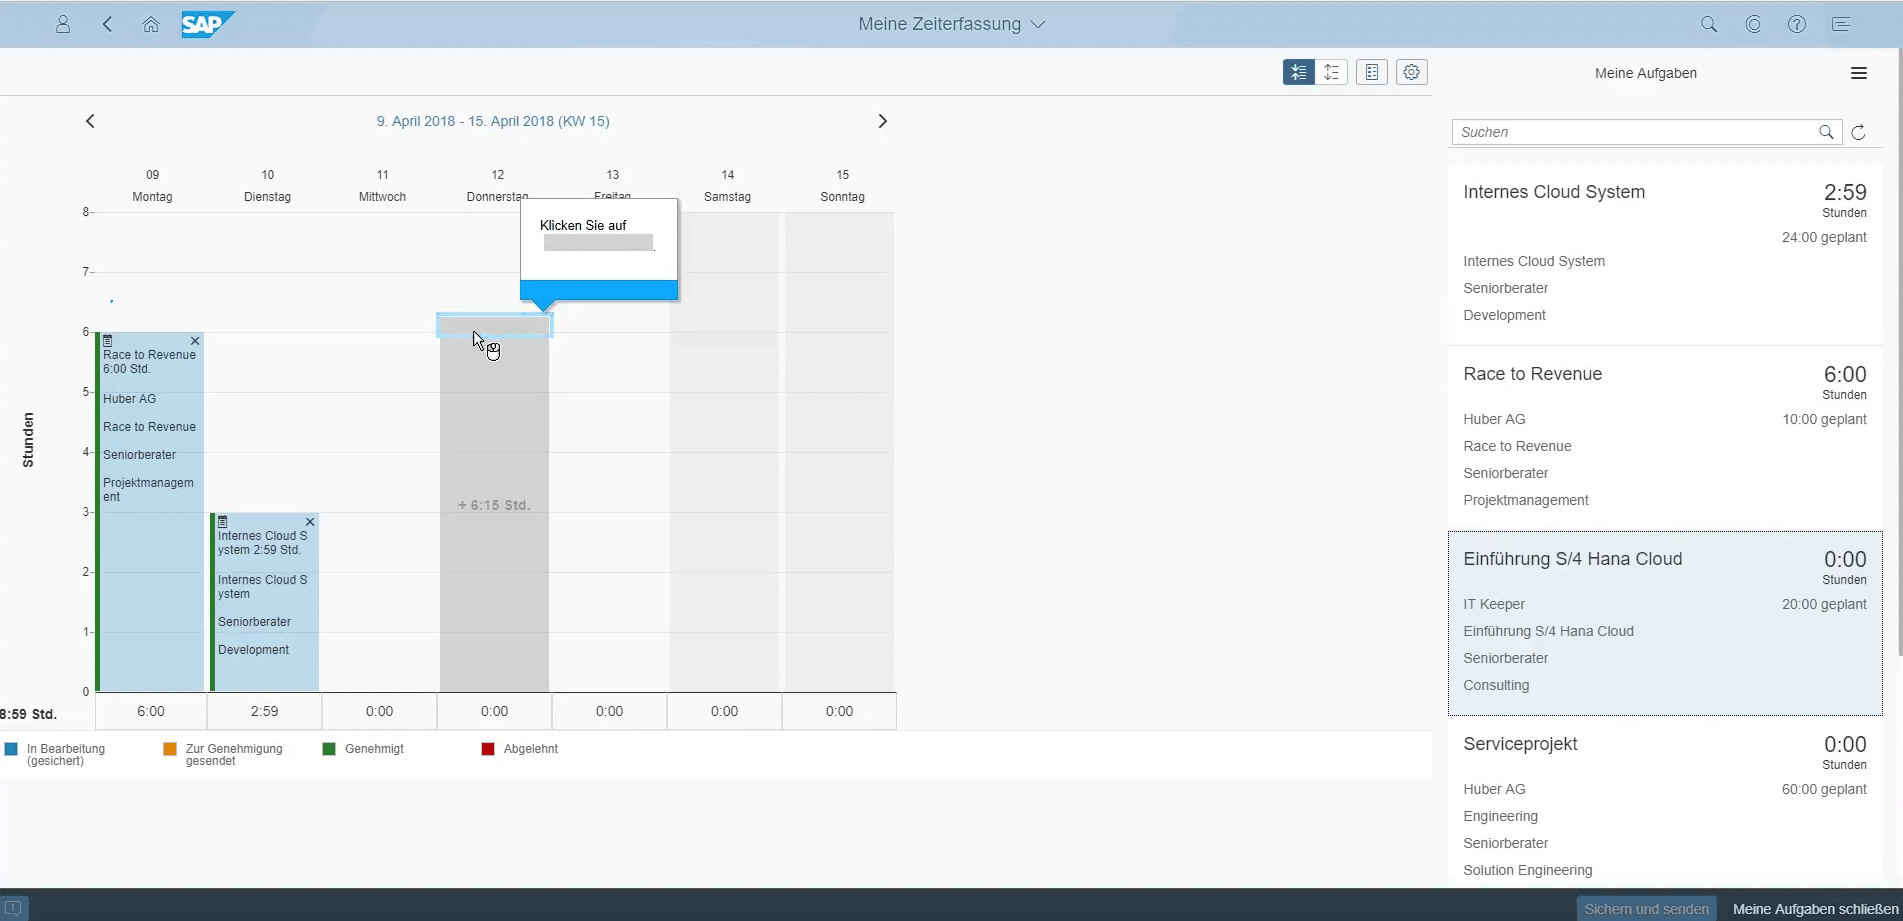Click the IT Keeper customer text

click(1494, 604)
